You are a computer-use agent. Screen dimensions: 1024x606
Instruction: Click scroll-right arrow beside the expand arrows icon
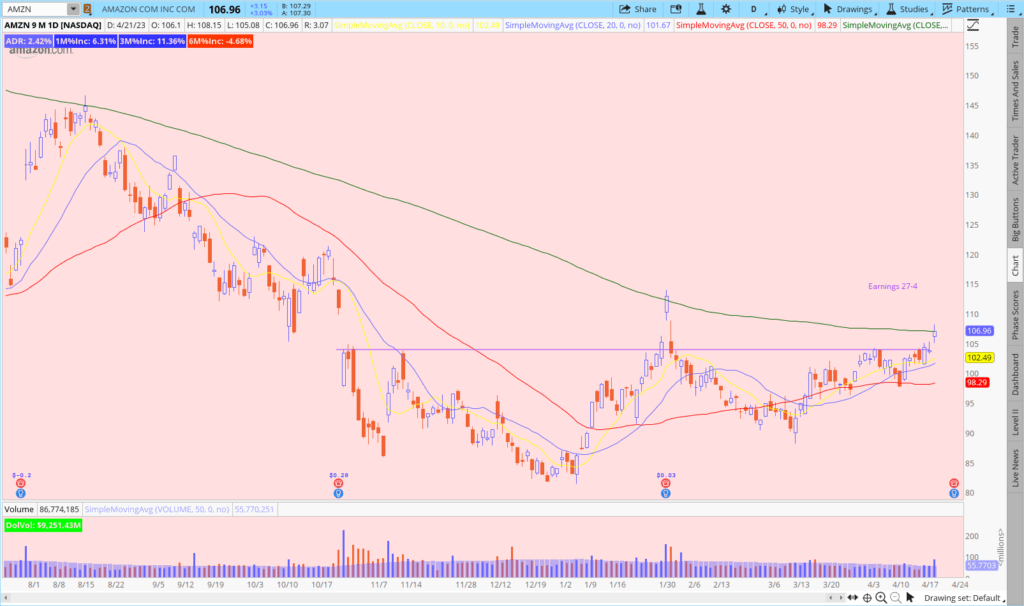click(x=840, y=598)
